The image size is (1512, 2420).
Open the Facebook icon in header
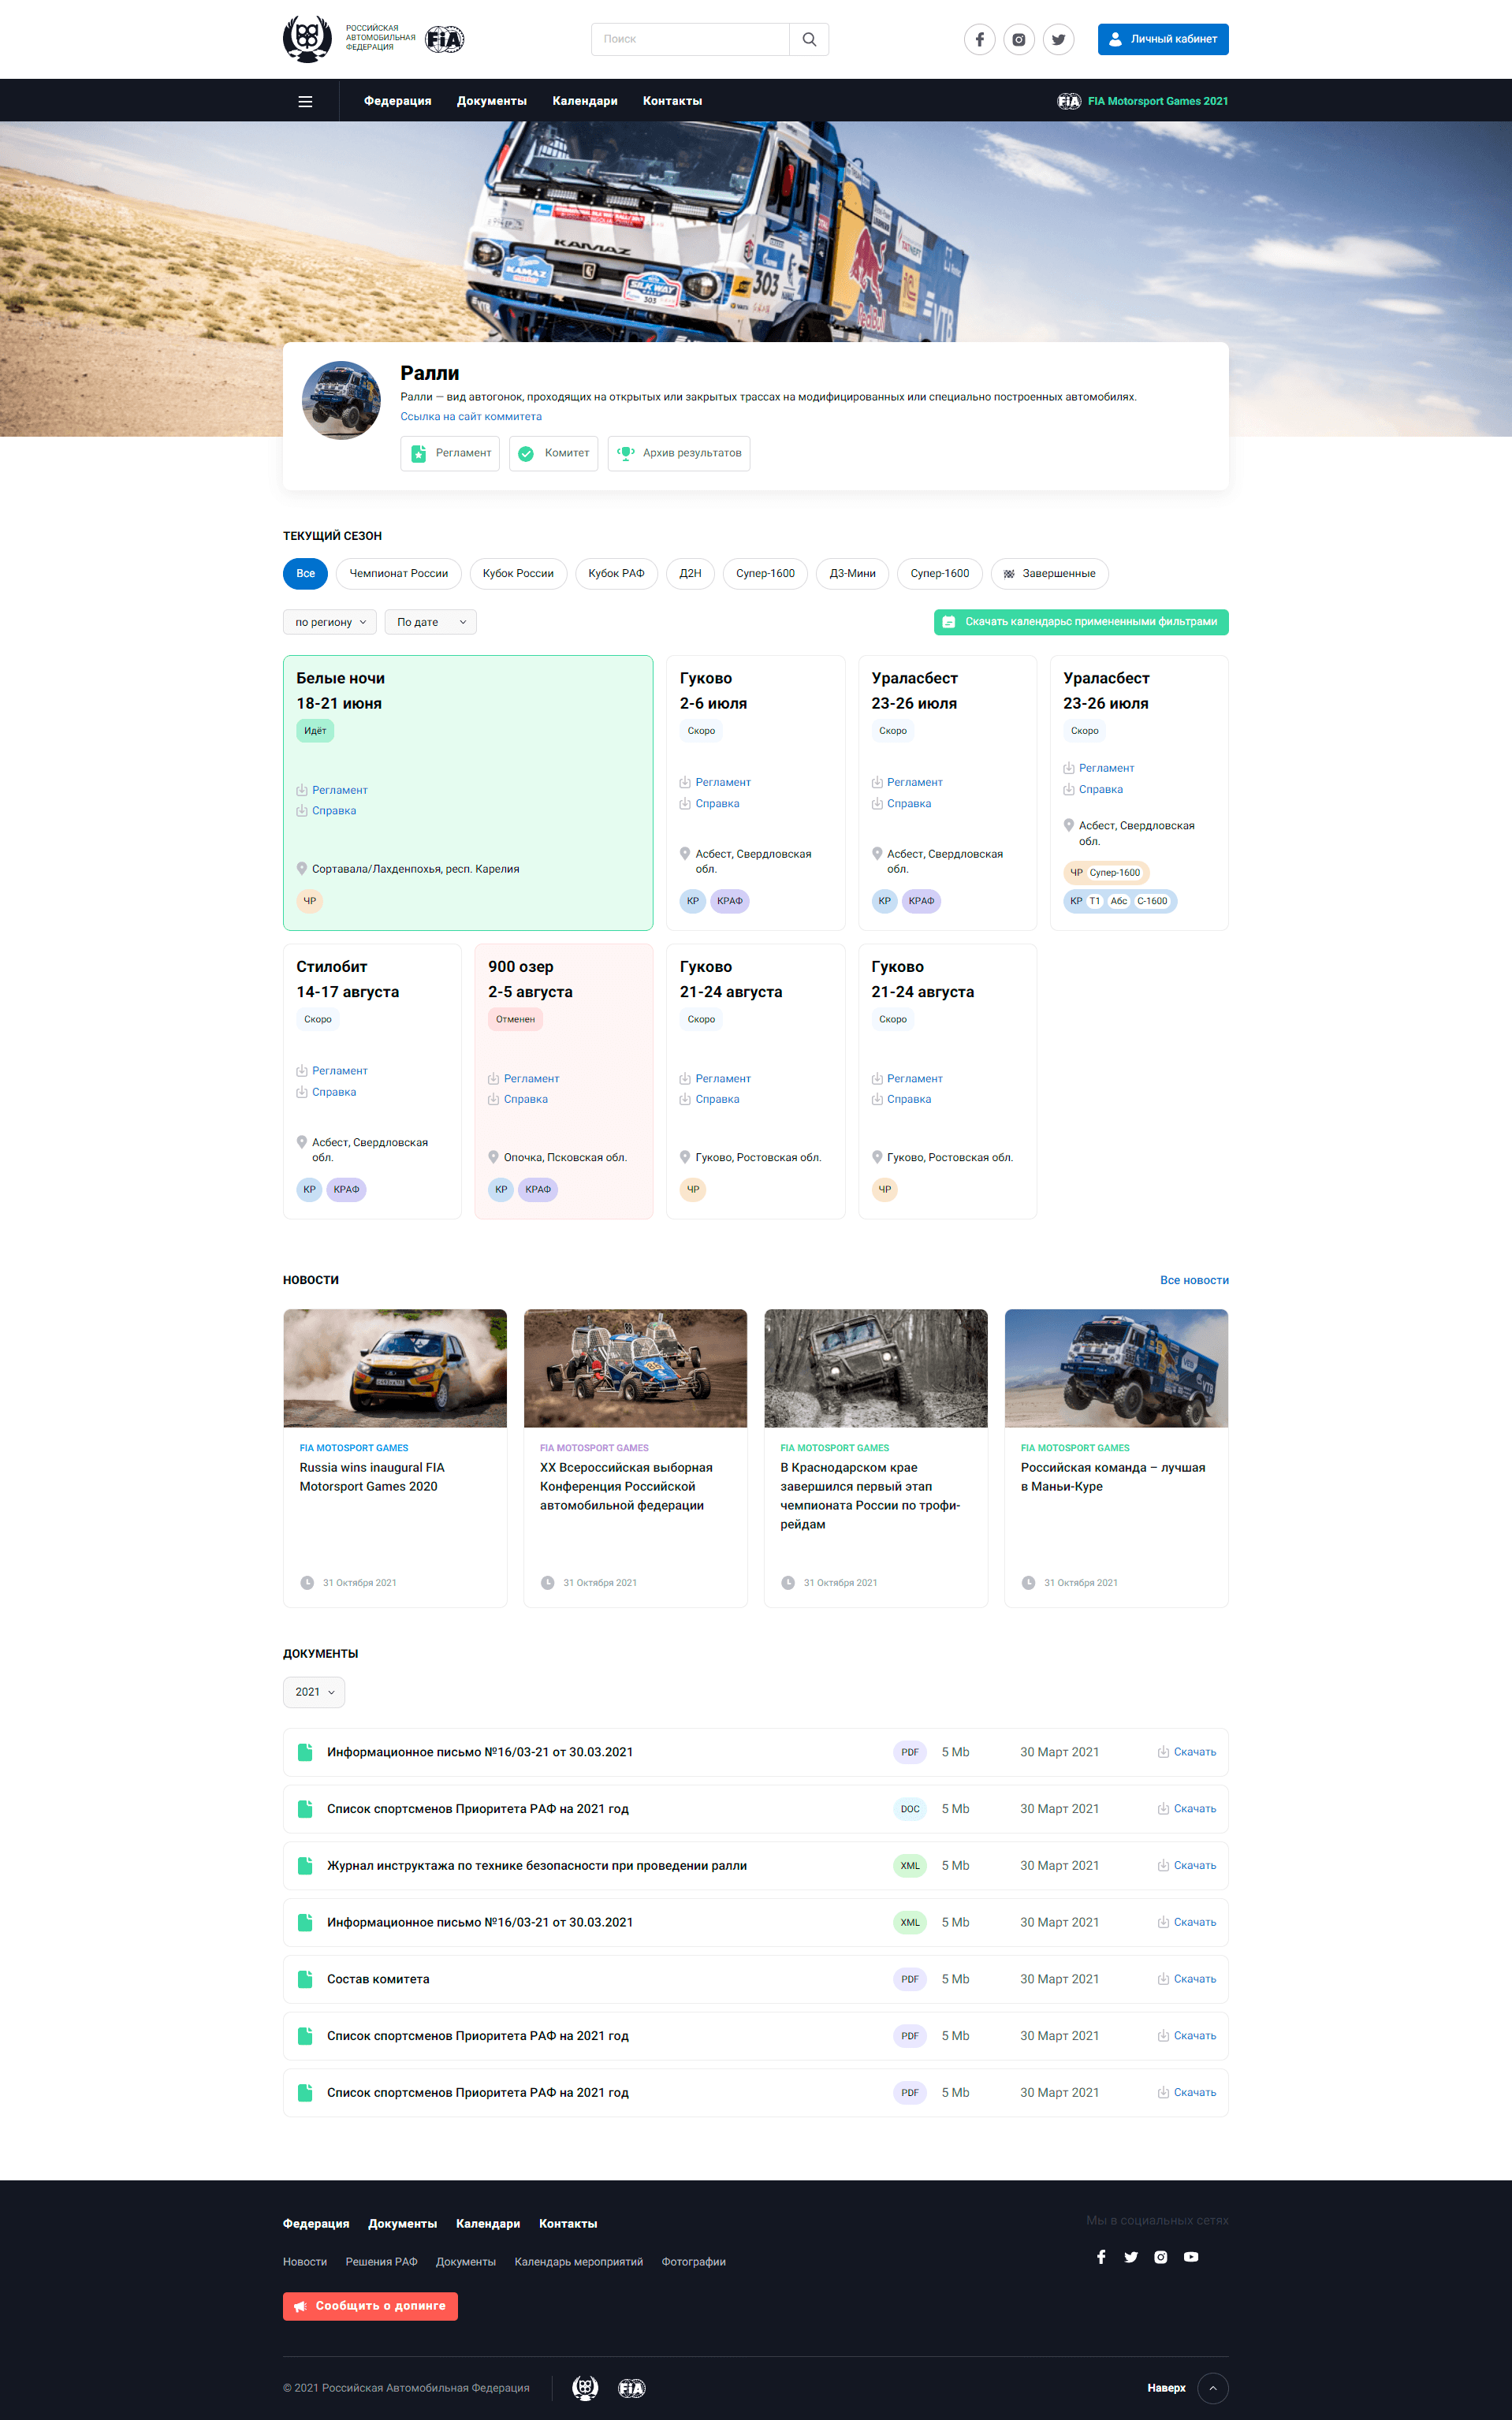[979, 39]
